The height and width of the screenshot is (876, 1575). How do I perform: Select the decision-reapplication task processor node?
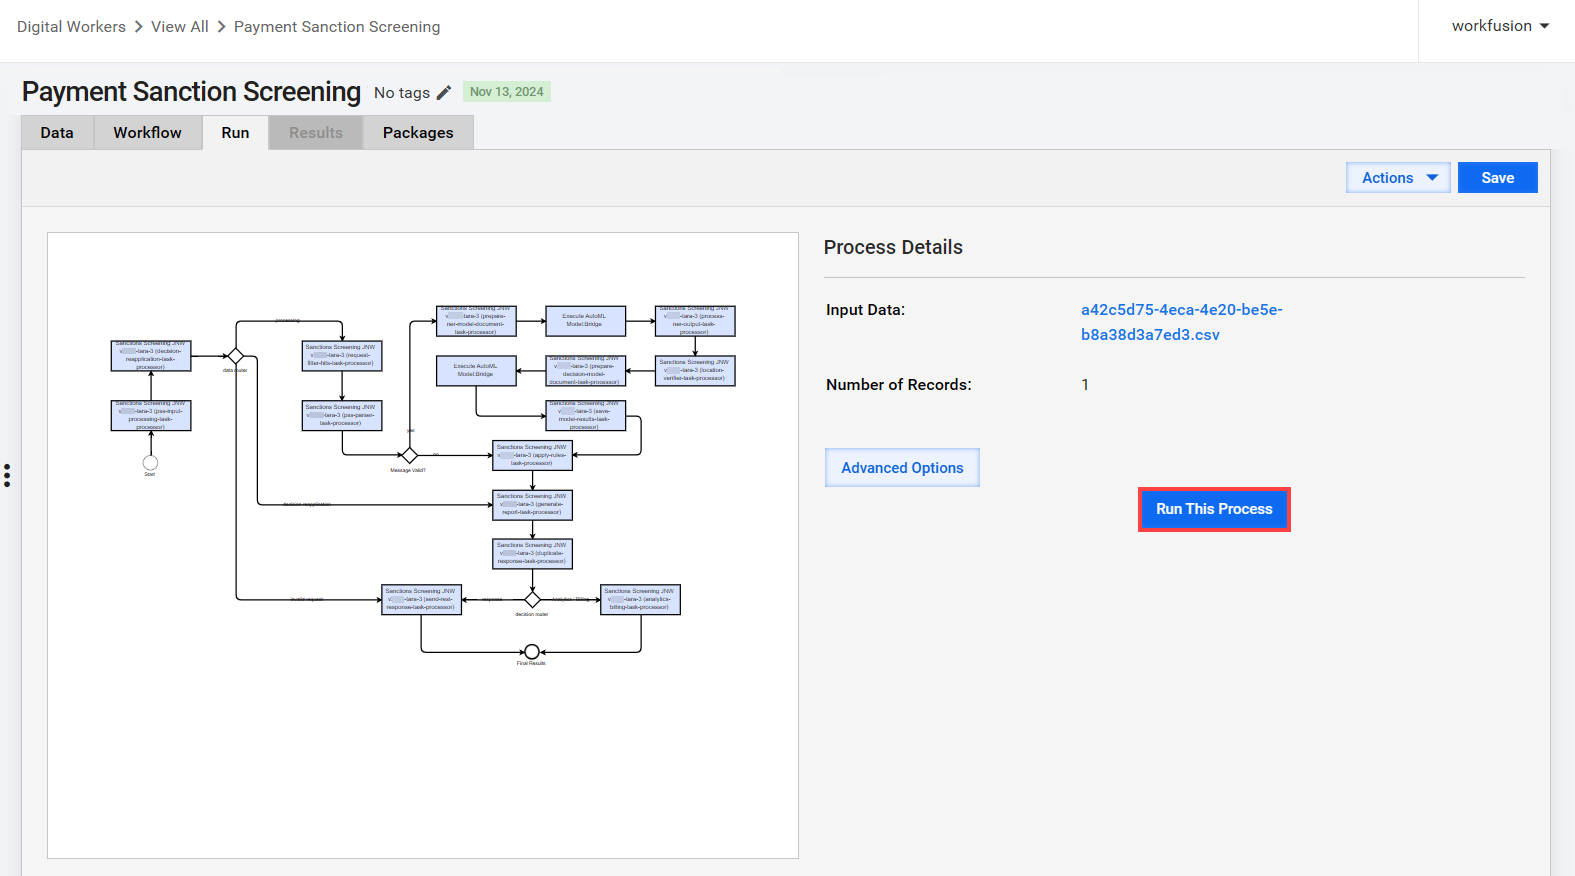tap(151, 356)
